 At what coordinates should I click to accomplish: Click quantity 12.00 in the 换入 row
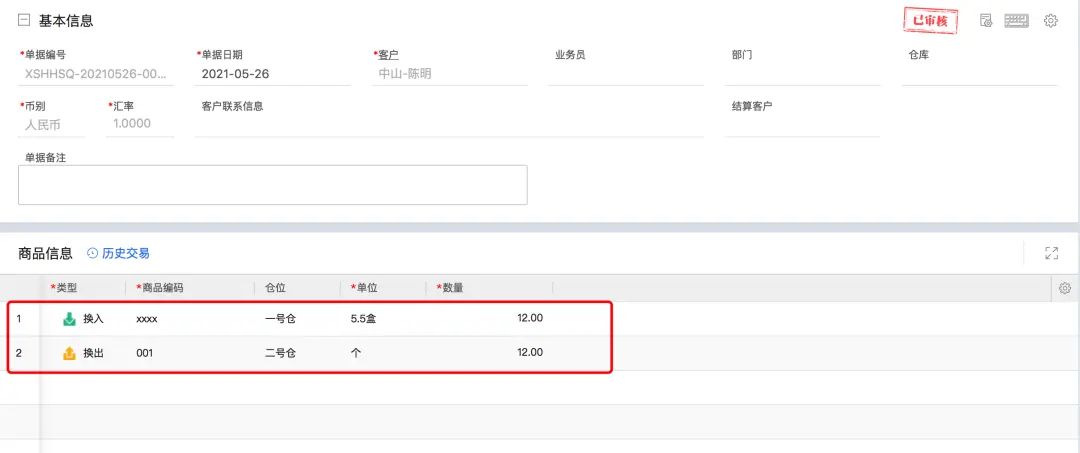pos(530,318)
